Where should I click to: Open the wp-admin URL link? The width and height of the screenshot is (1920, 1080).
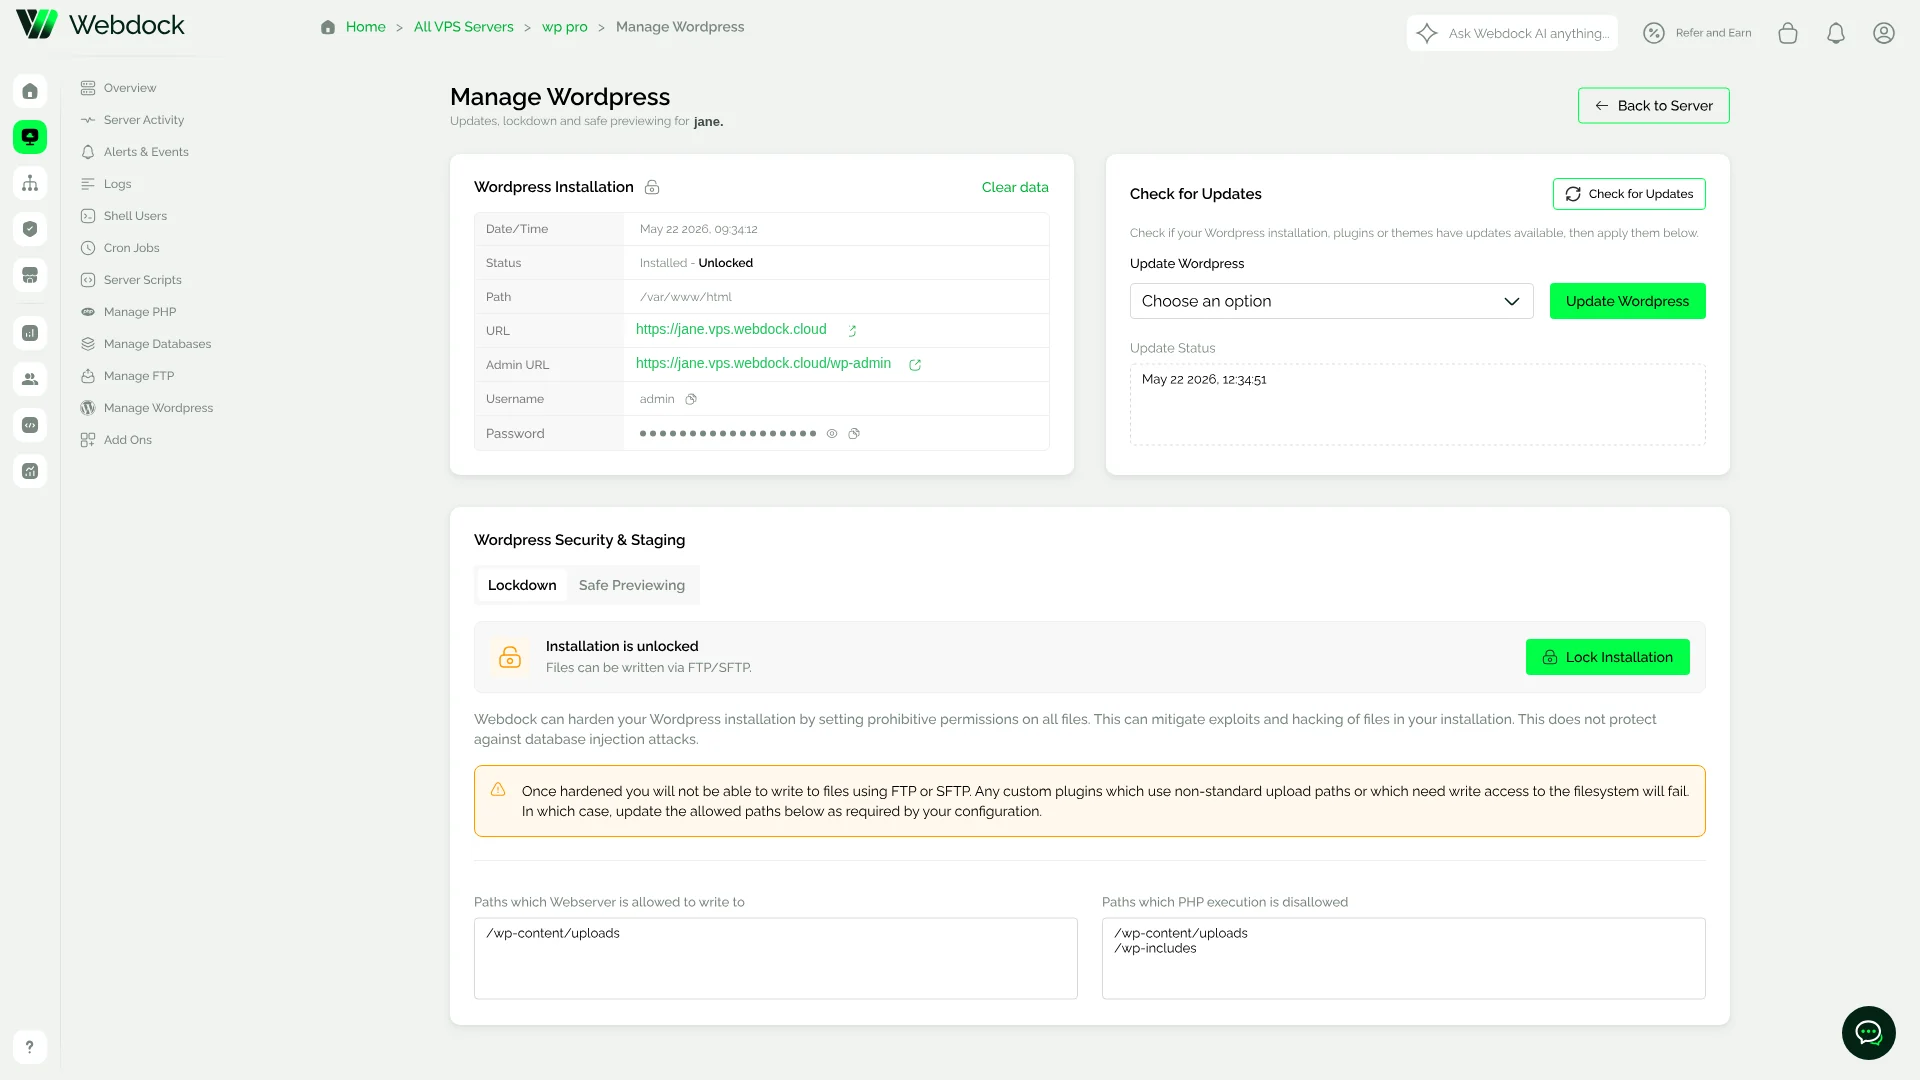click(x=763, y=364)
